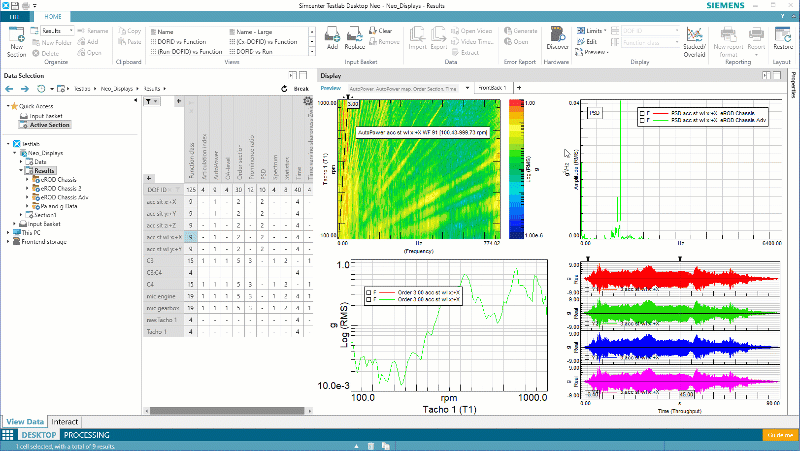This screenshot has height=451, width=800.
Task: Navigate back with the left arrow icon
Action: tap(11, 89)
